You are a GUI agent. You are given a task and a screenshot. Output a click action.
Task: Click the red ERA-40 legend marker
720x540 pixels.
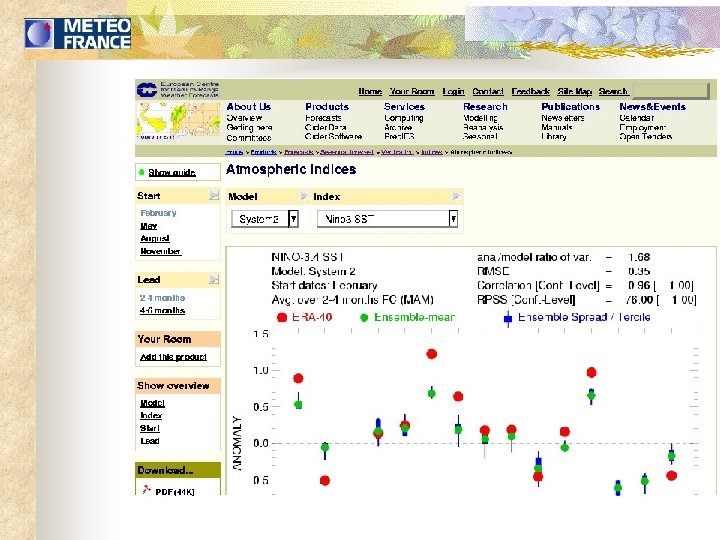click(282, 317)
